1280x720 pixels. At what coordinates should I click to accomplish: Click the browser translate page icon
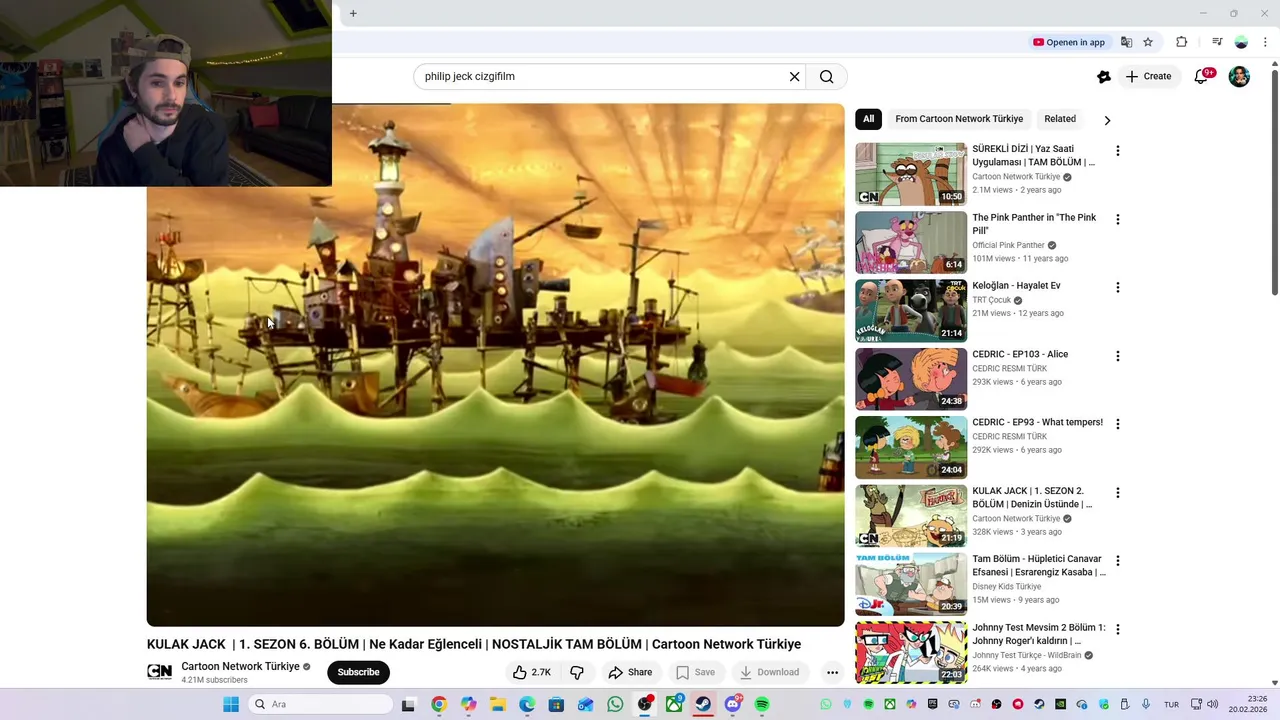click(x=1126, y=42)
